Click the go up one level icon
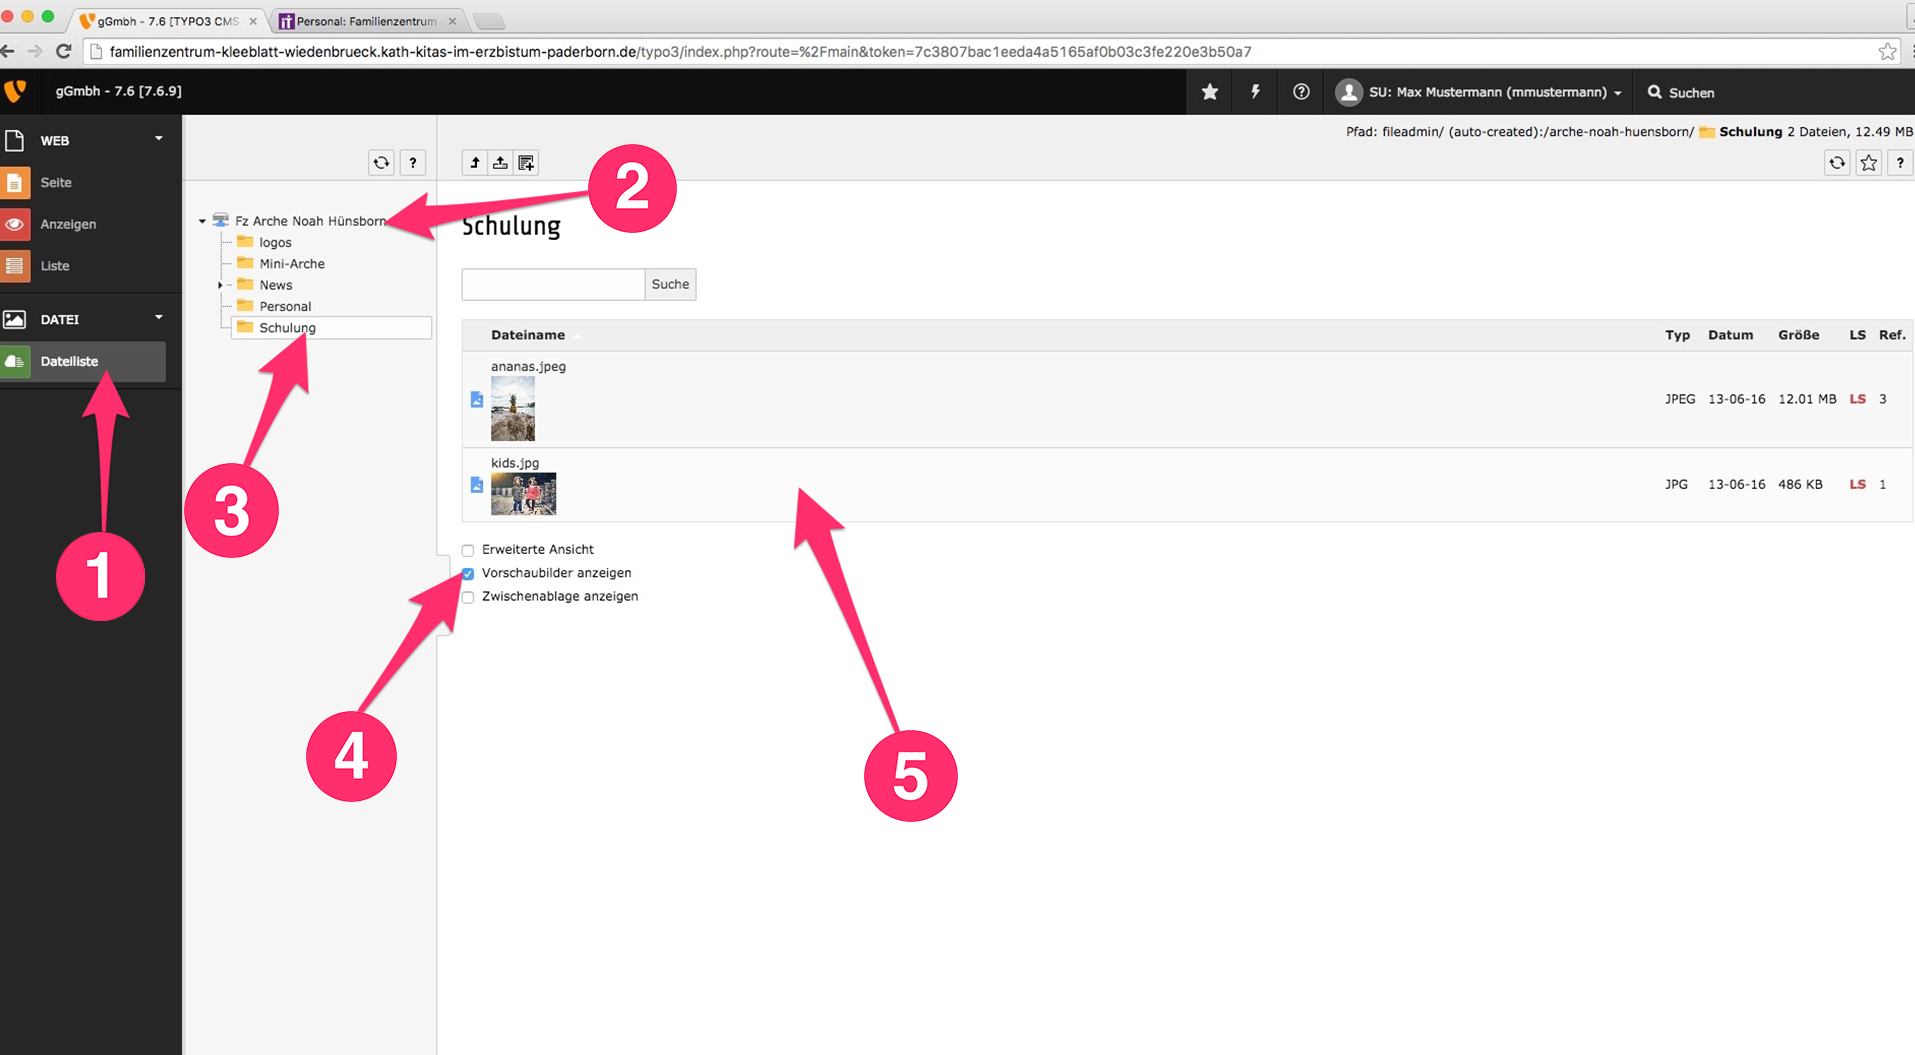 (x=475, y=163)
